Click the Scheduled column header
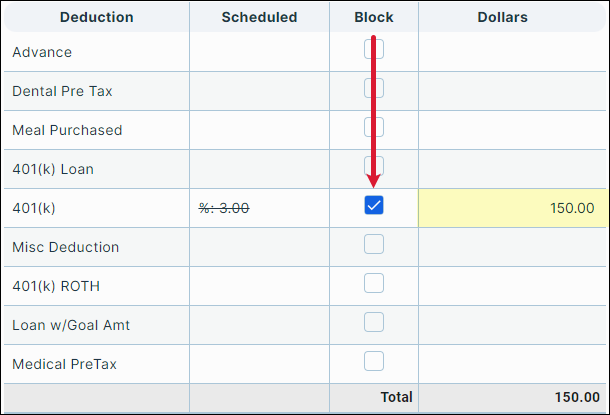 259,17
